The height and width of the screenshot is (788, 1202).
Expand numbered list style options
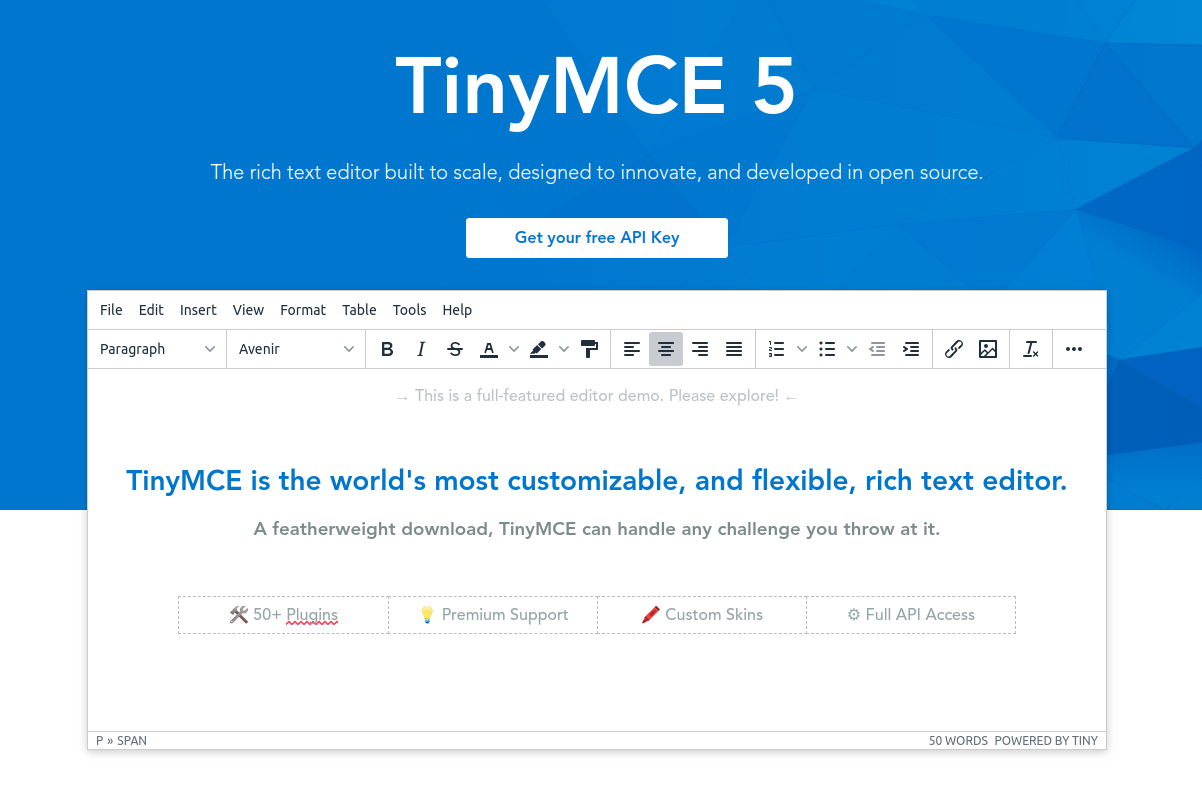click(x=802, y=349)
